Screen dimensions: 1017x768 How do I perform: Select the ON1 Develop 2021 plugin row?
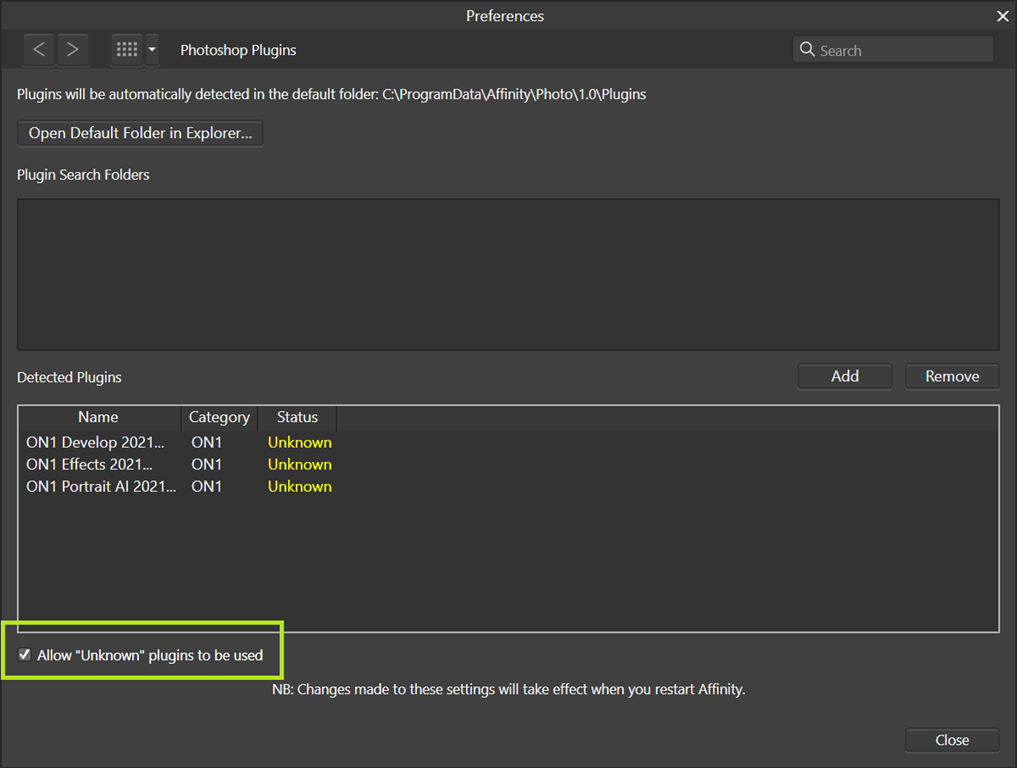pos(100,442)
